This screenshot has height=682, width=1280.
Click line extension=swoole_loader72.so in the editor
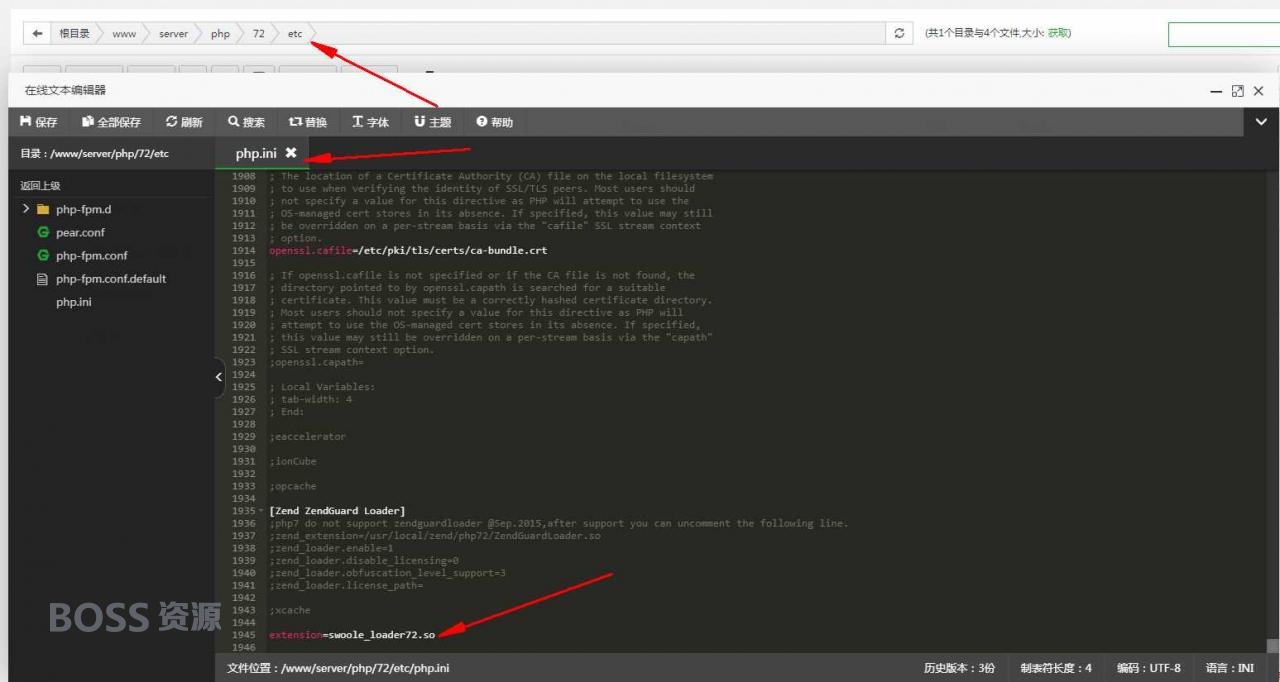point(352,635)
